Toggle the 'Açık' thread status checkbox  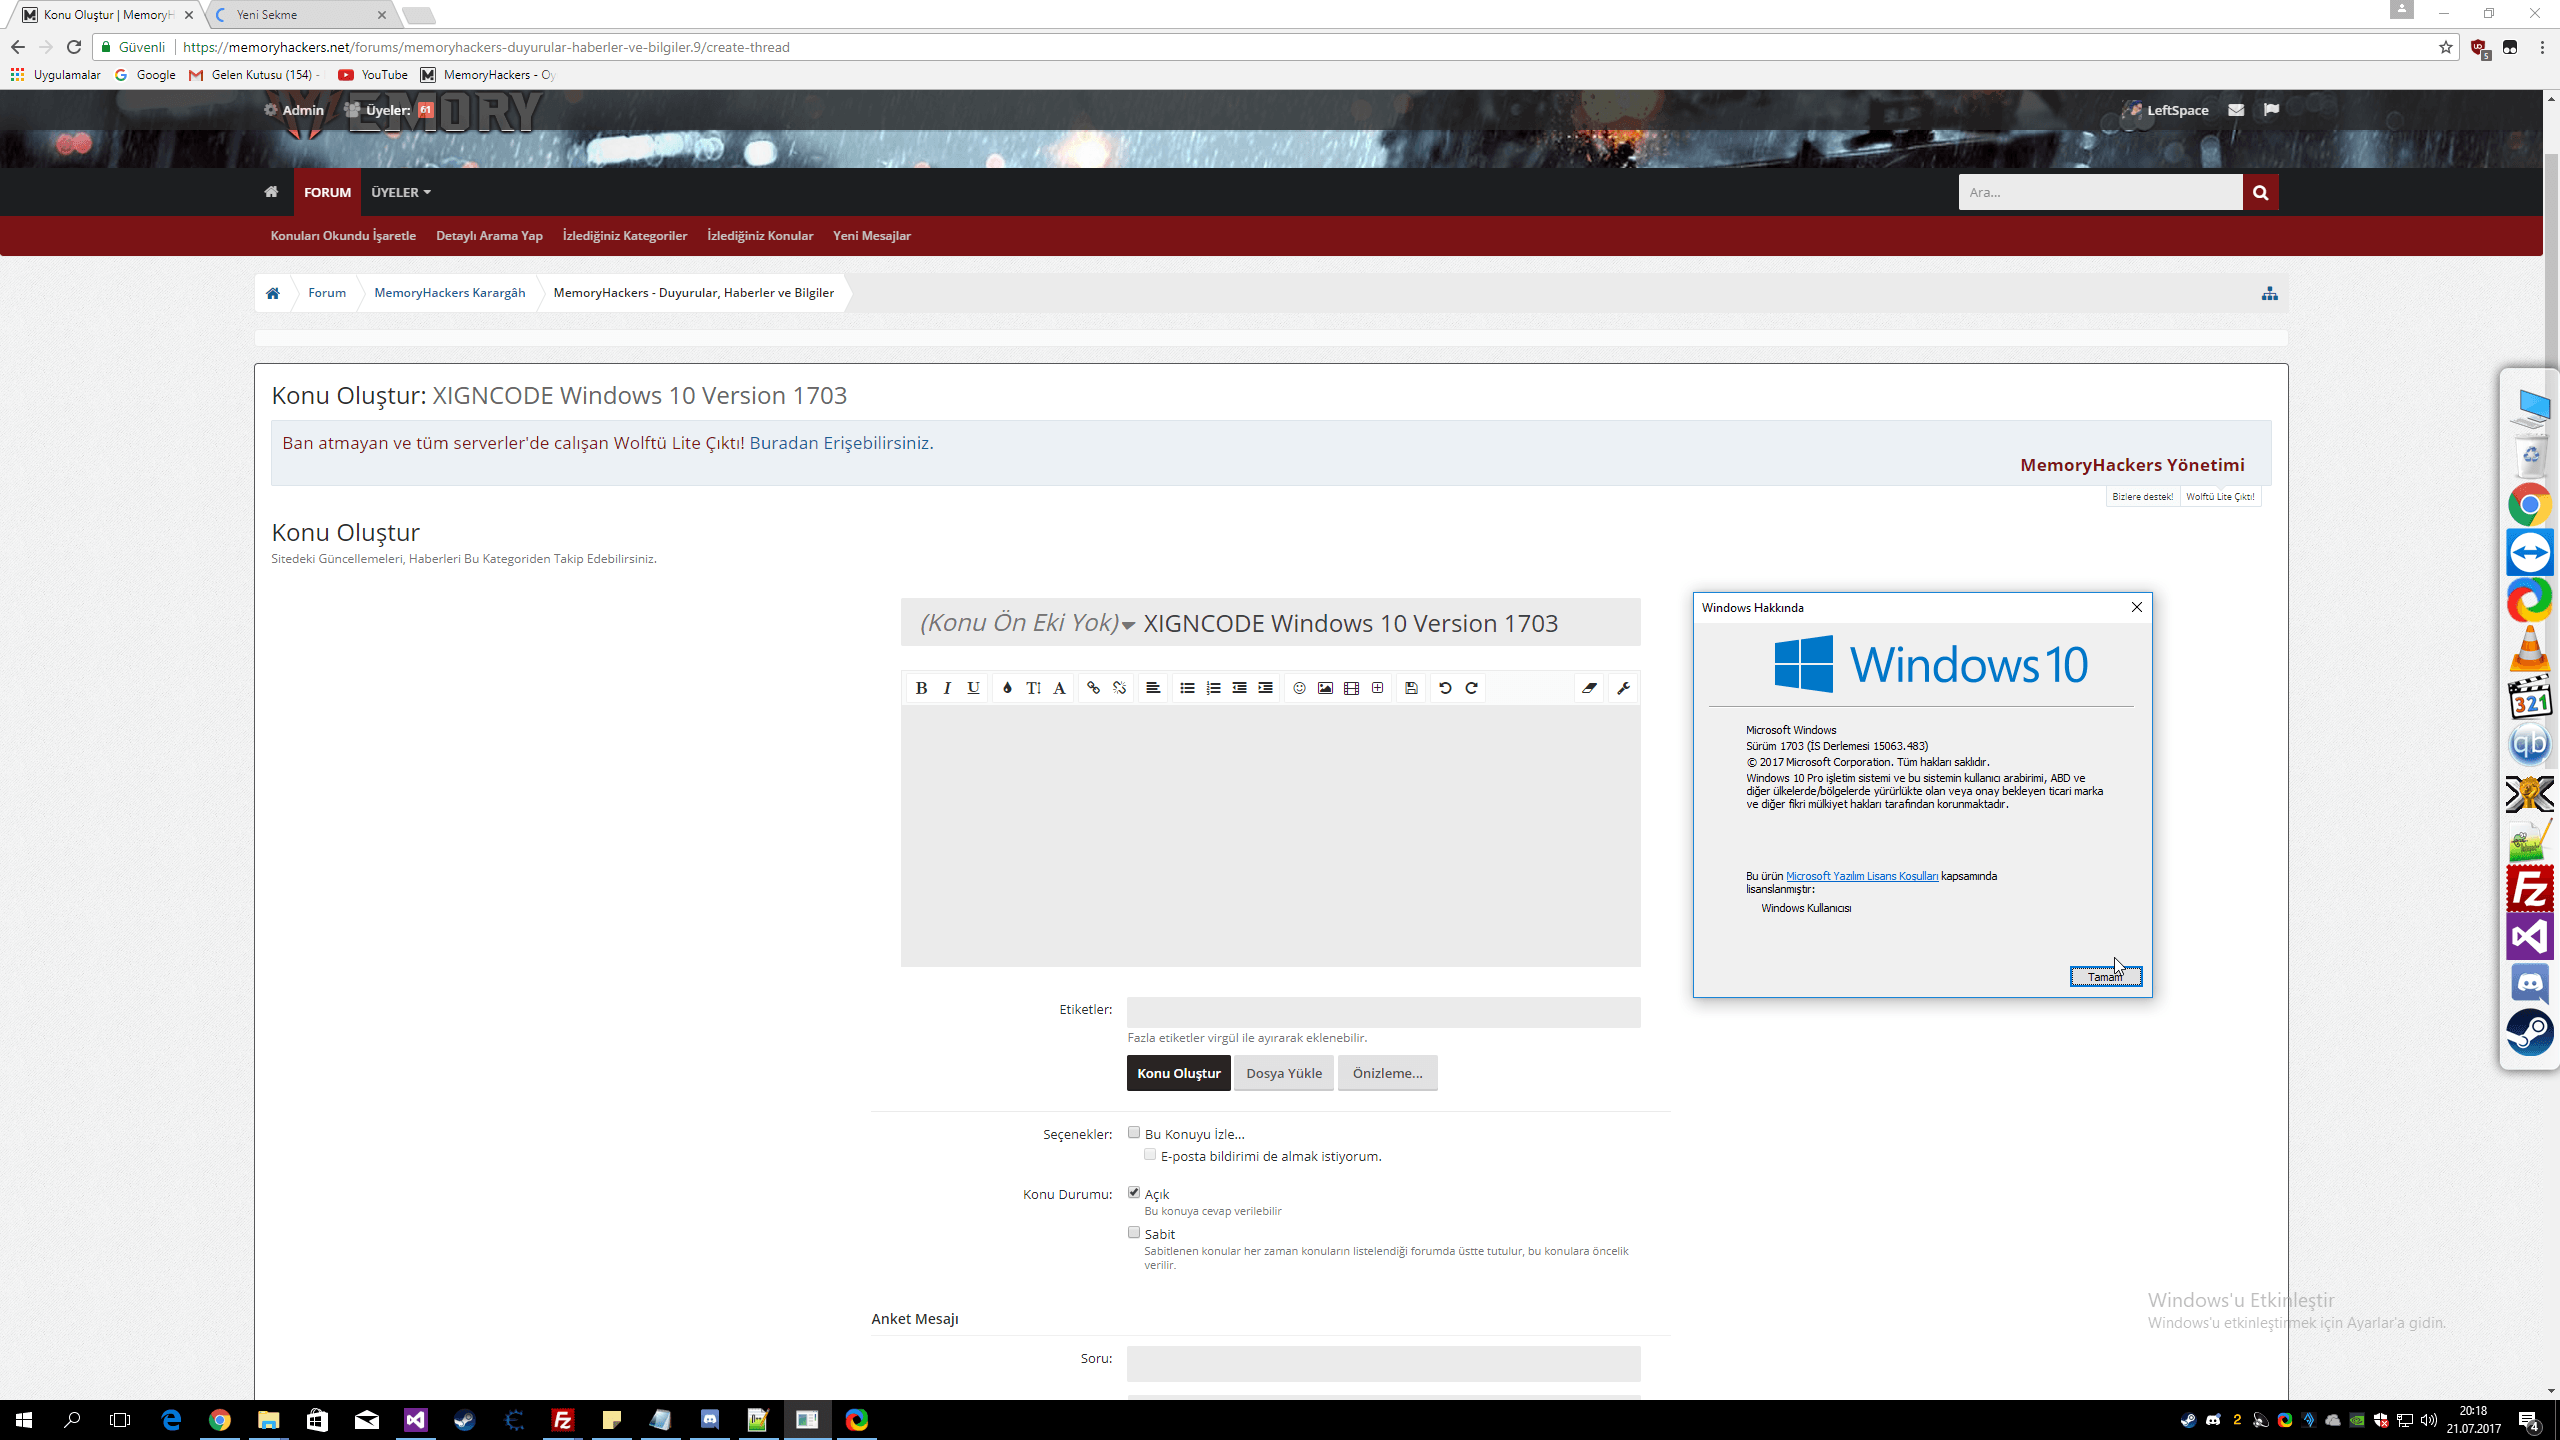(1134, 1193)
